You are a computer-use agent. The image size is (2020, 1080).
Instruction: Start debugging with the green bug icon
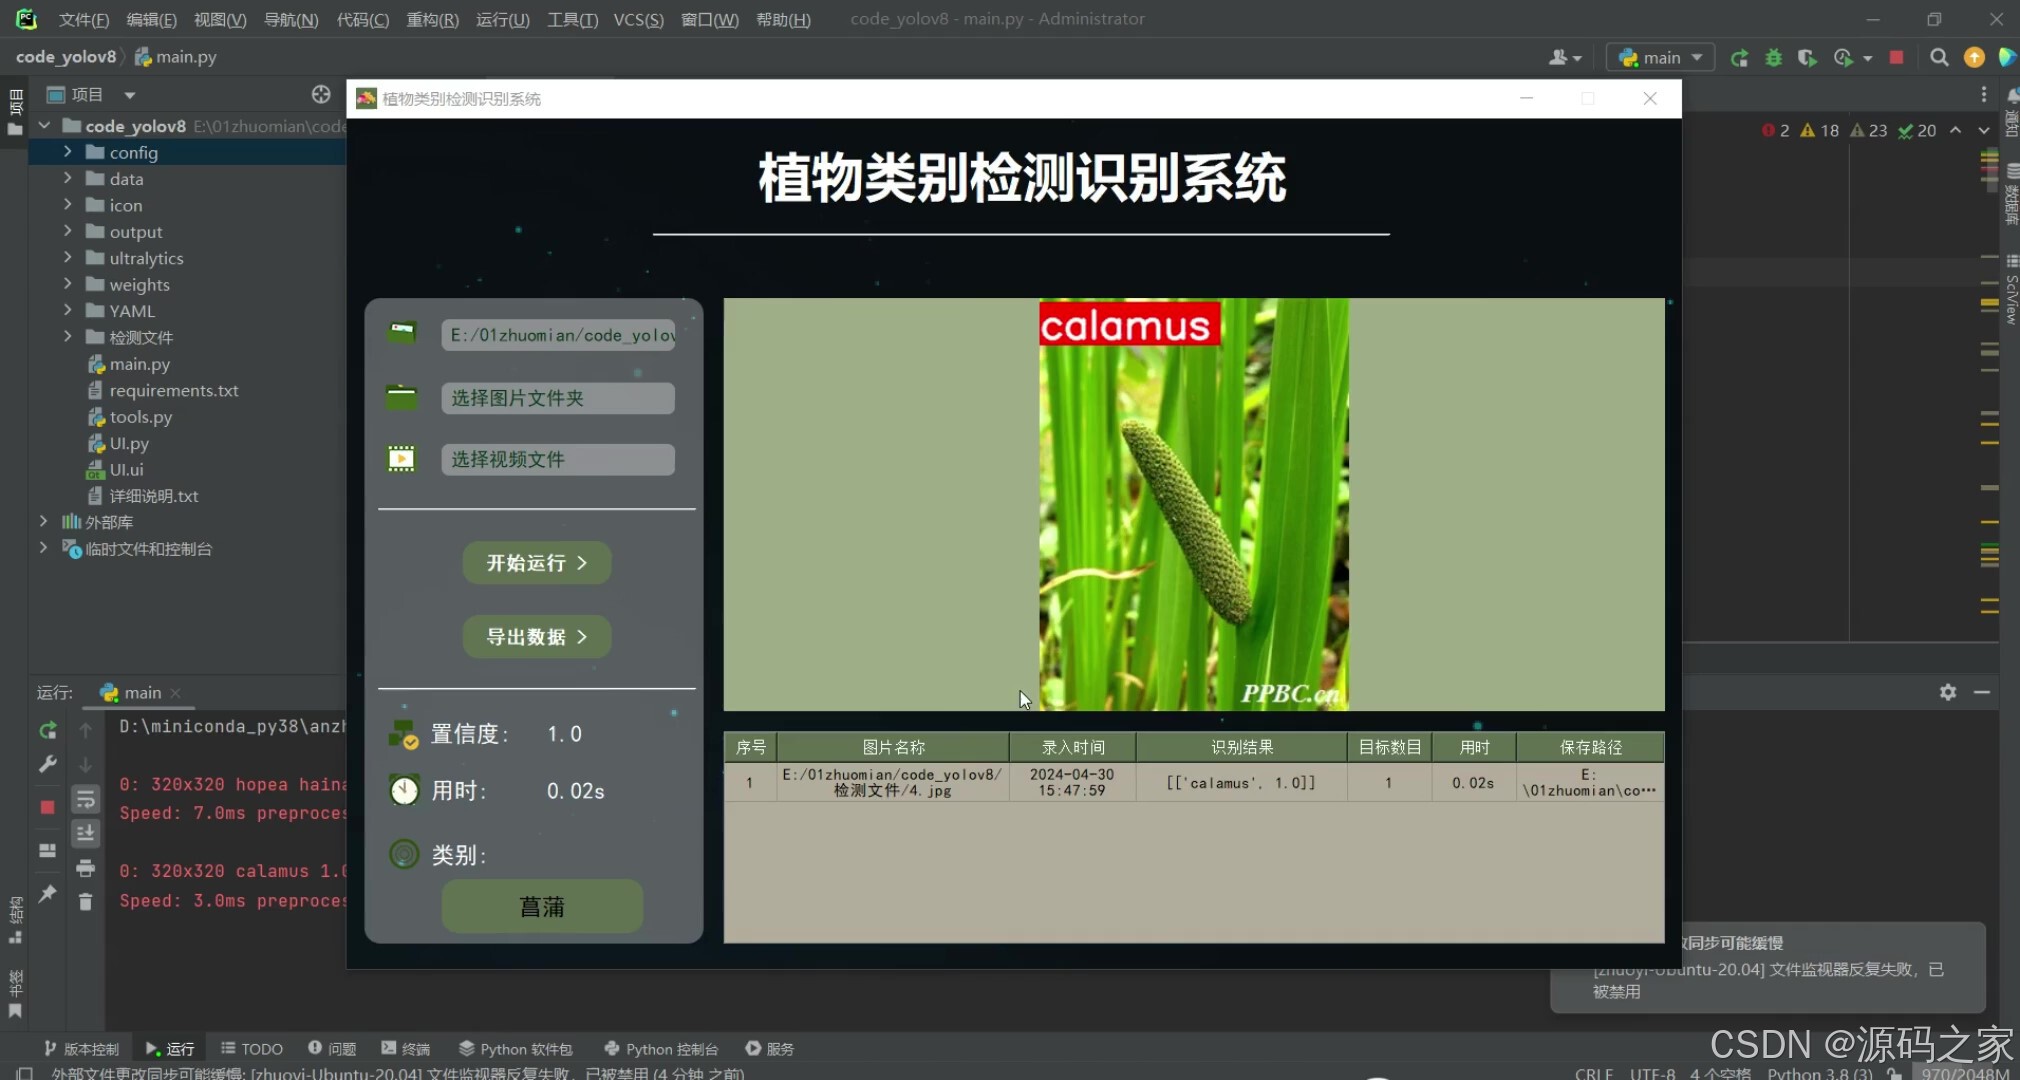1774,58
